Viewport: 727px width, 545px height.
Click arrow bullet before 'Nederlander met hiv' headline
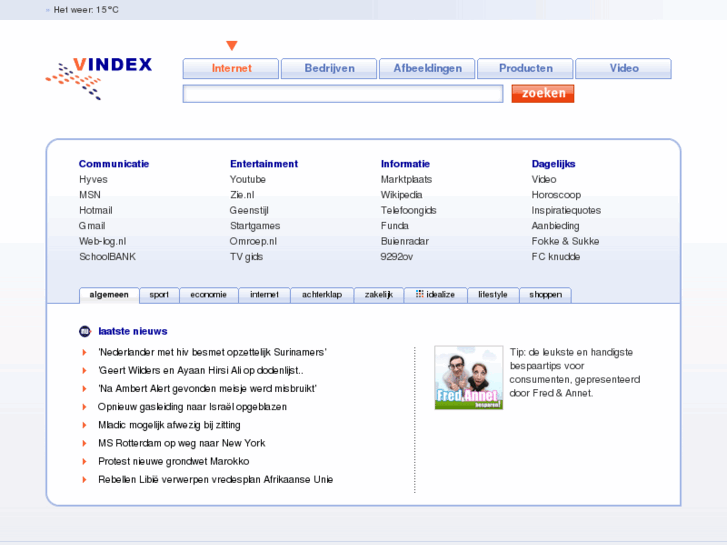pyautogui.click(x=84, y=353)
